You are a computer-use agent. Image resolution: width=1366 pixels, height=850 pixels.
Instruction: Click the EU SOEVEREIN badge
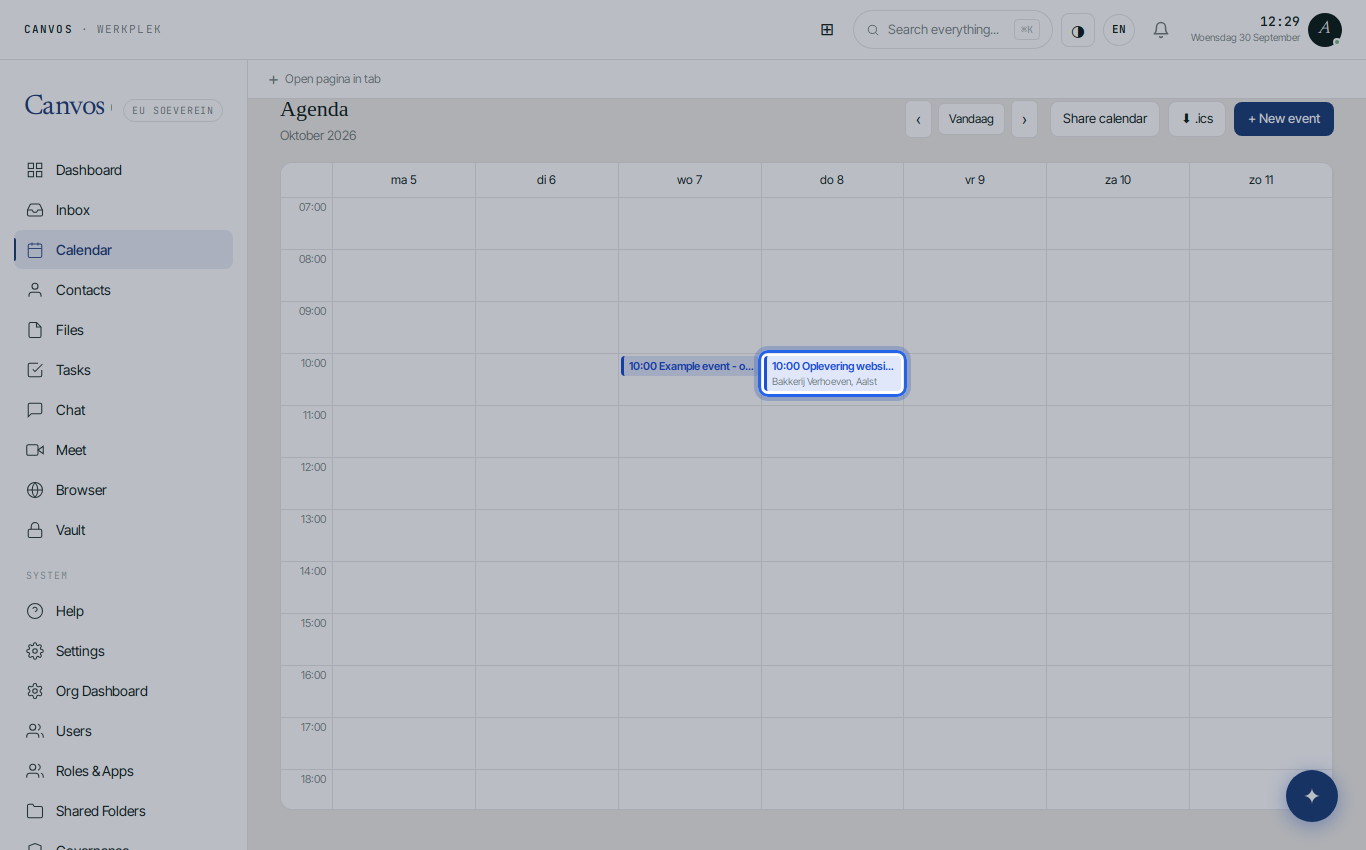[x=173, y=110]
